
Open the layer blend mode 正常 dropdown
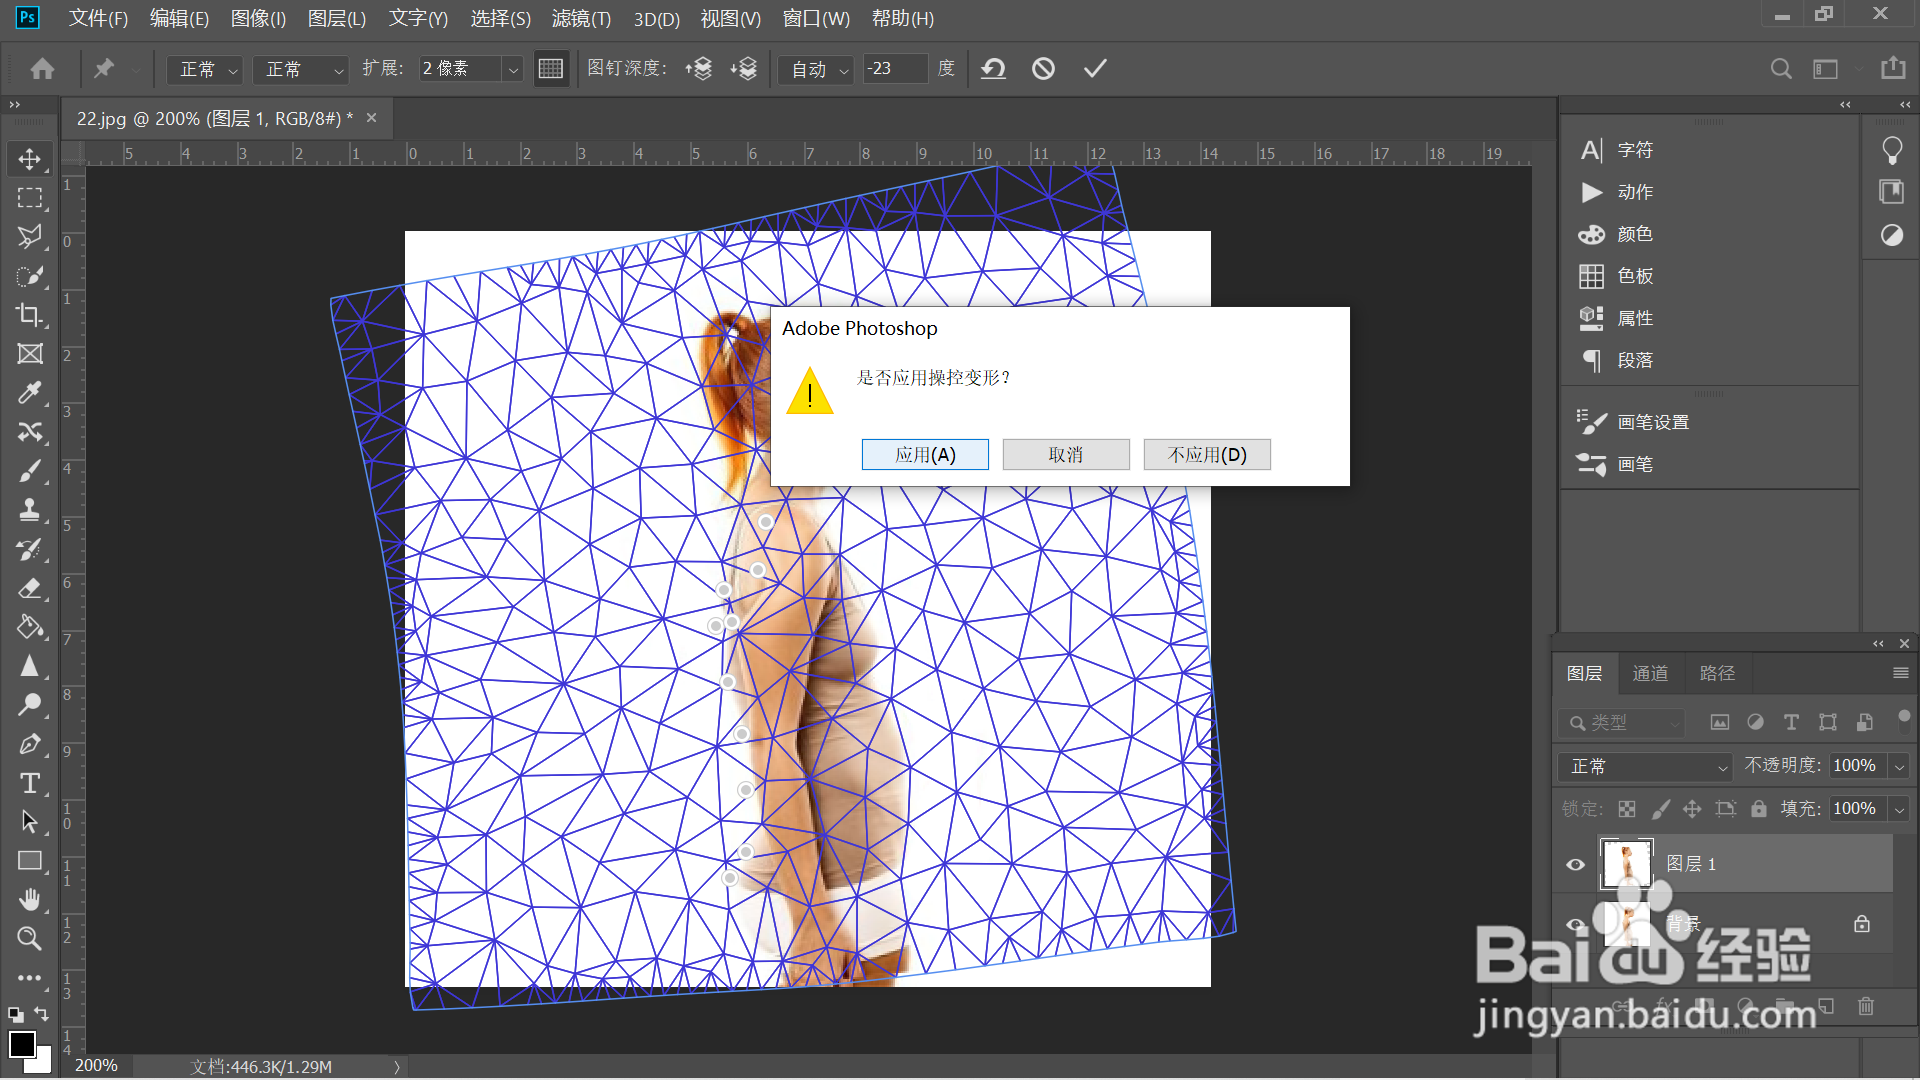[1645, 767]
